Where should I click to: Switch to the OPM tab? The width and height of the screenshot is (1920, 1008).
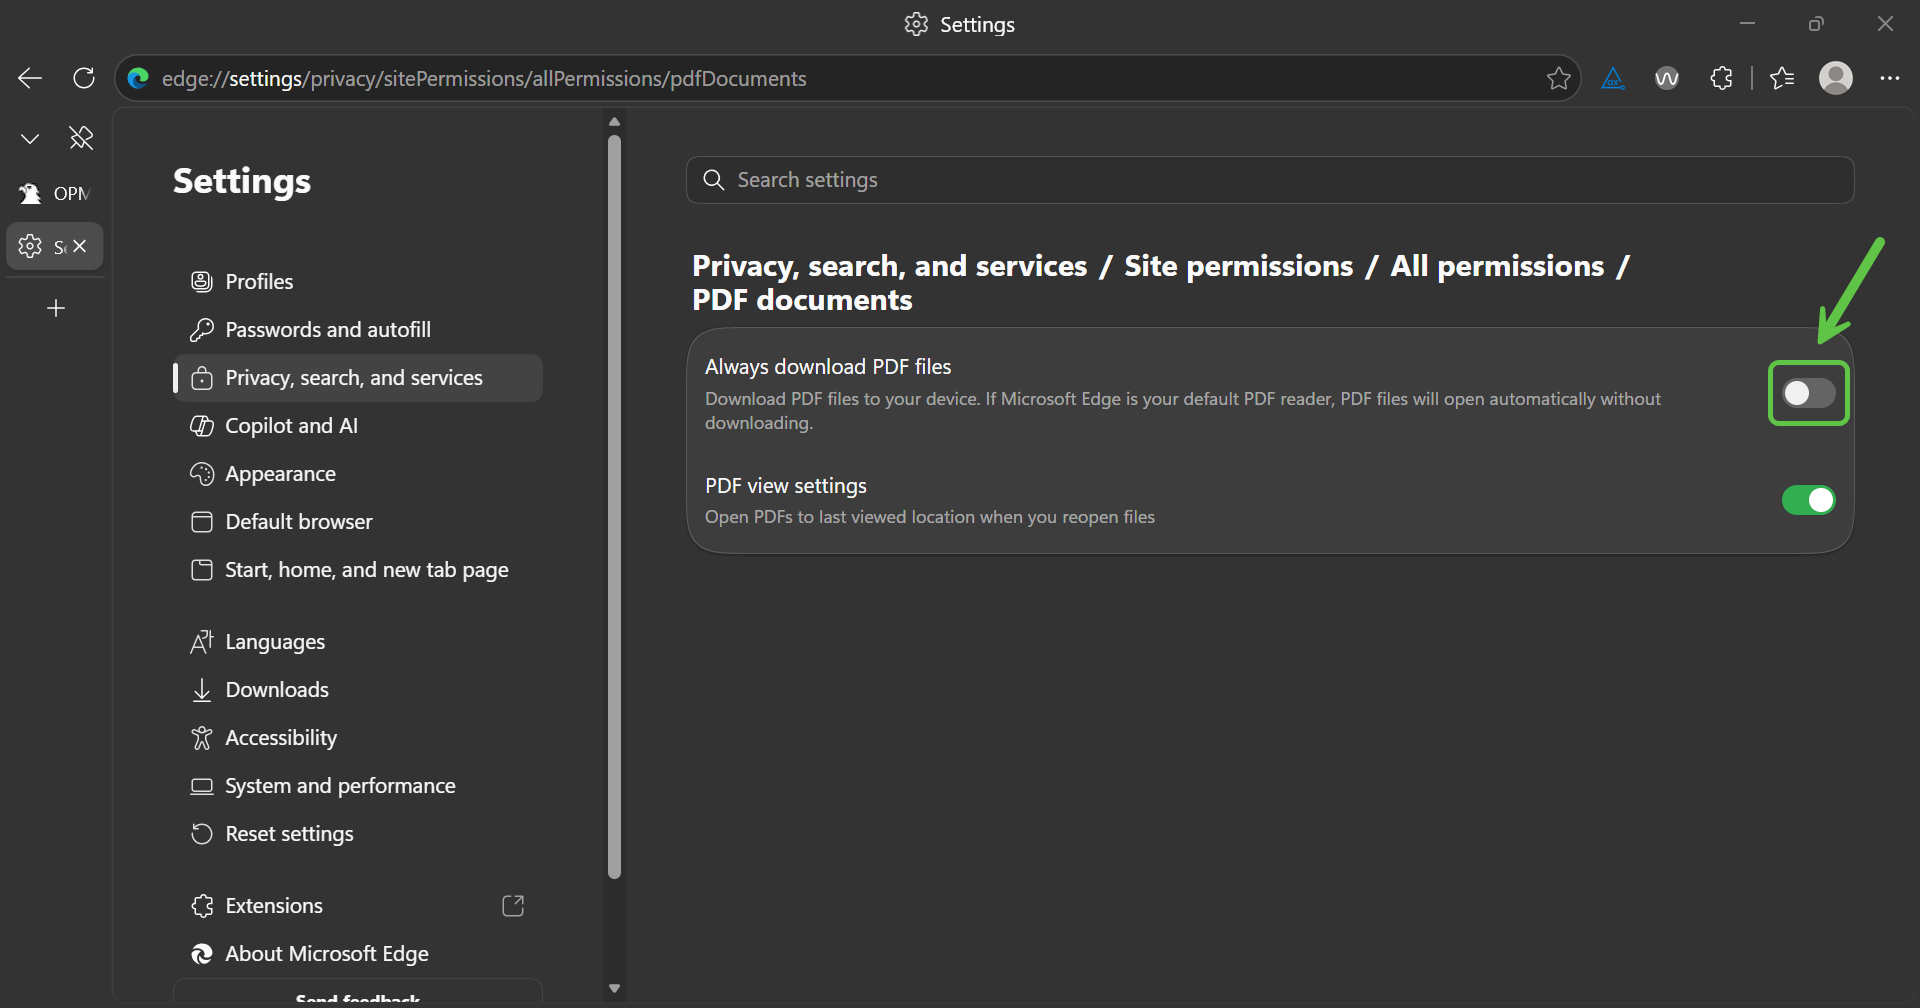click(55, 193)
